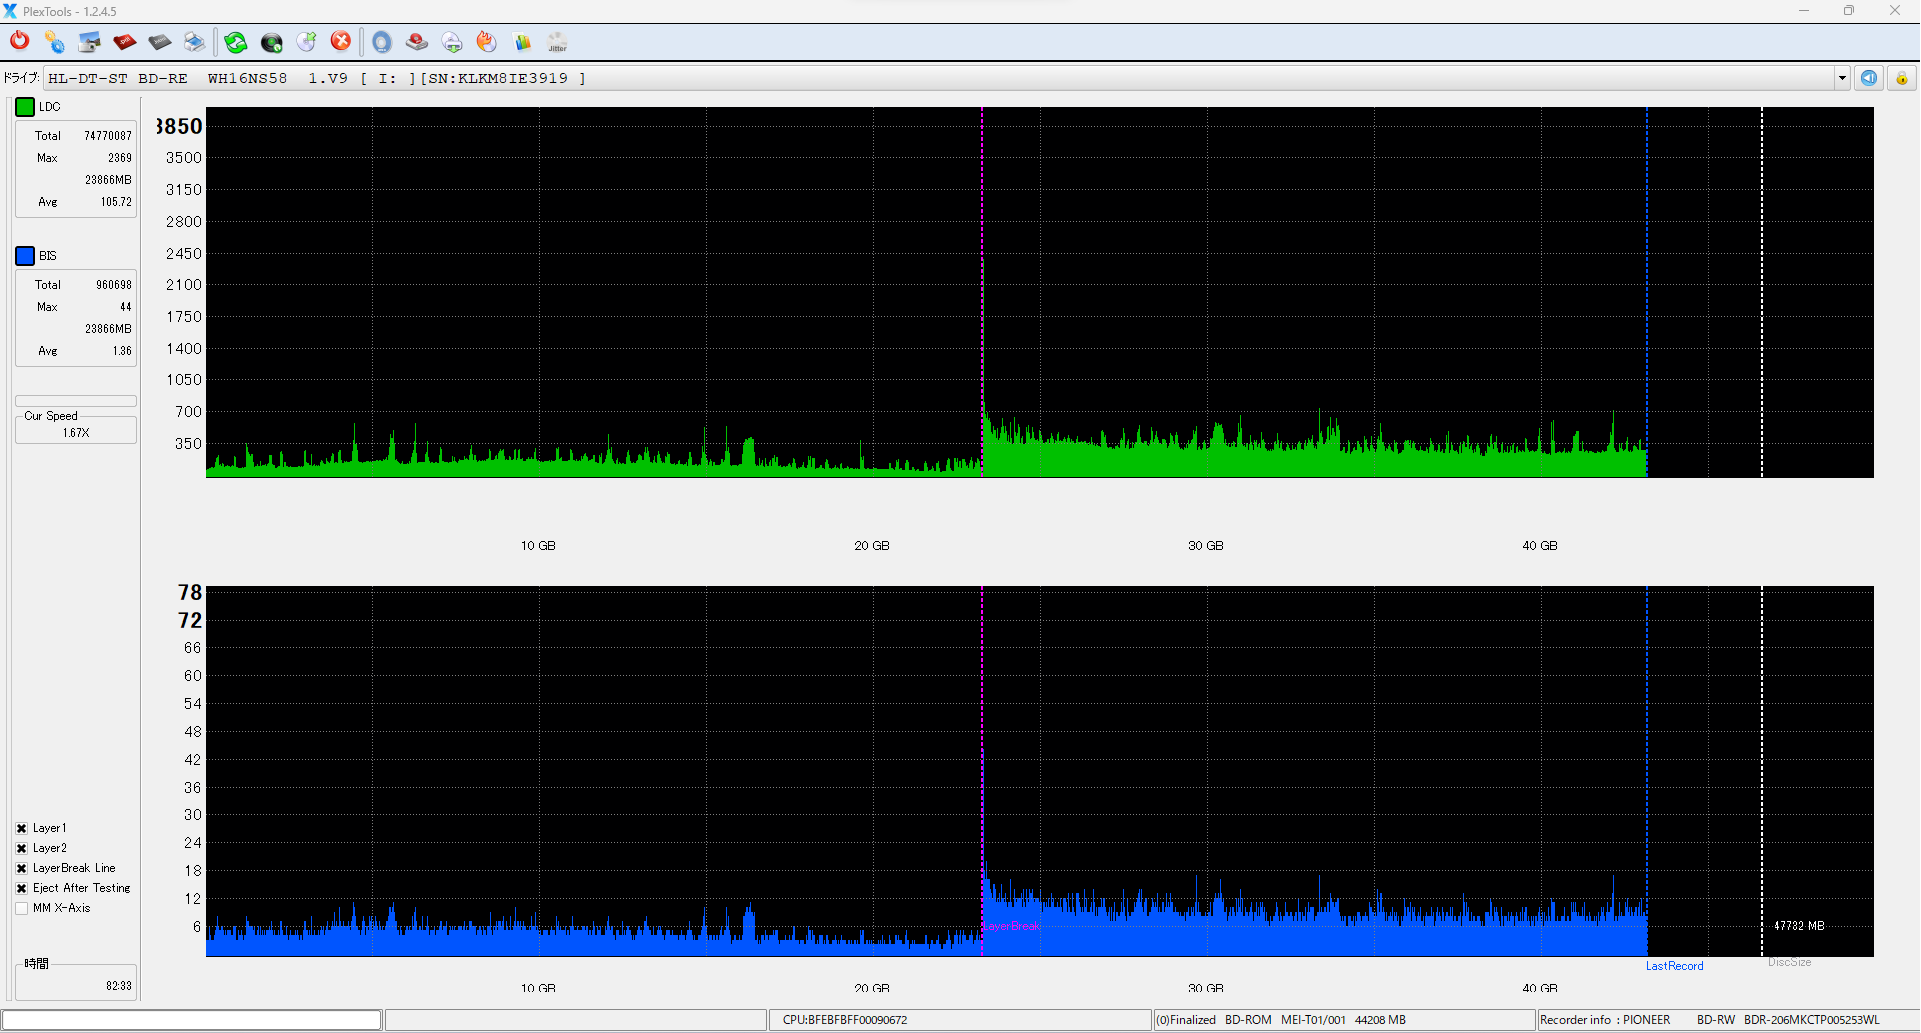
Task: Click the red disc drive icon
Action: point(417,41)
